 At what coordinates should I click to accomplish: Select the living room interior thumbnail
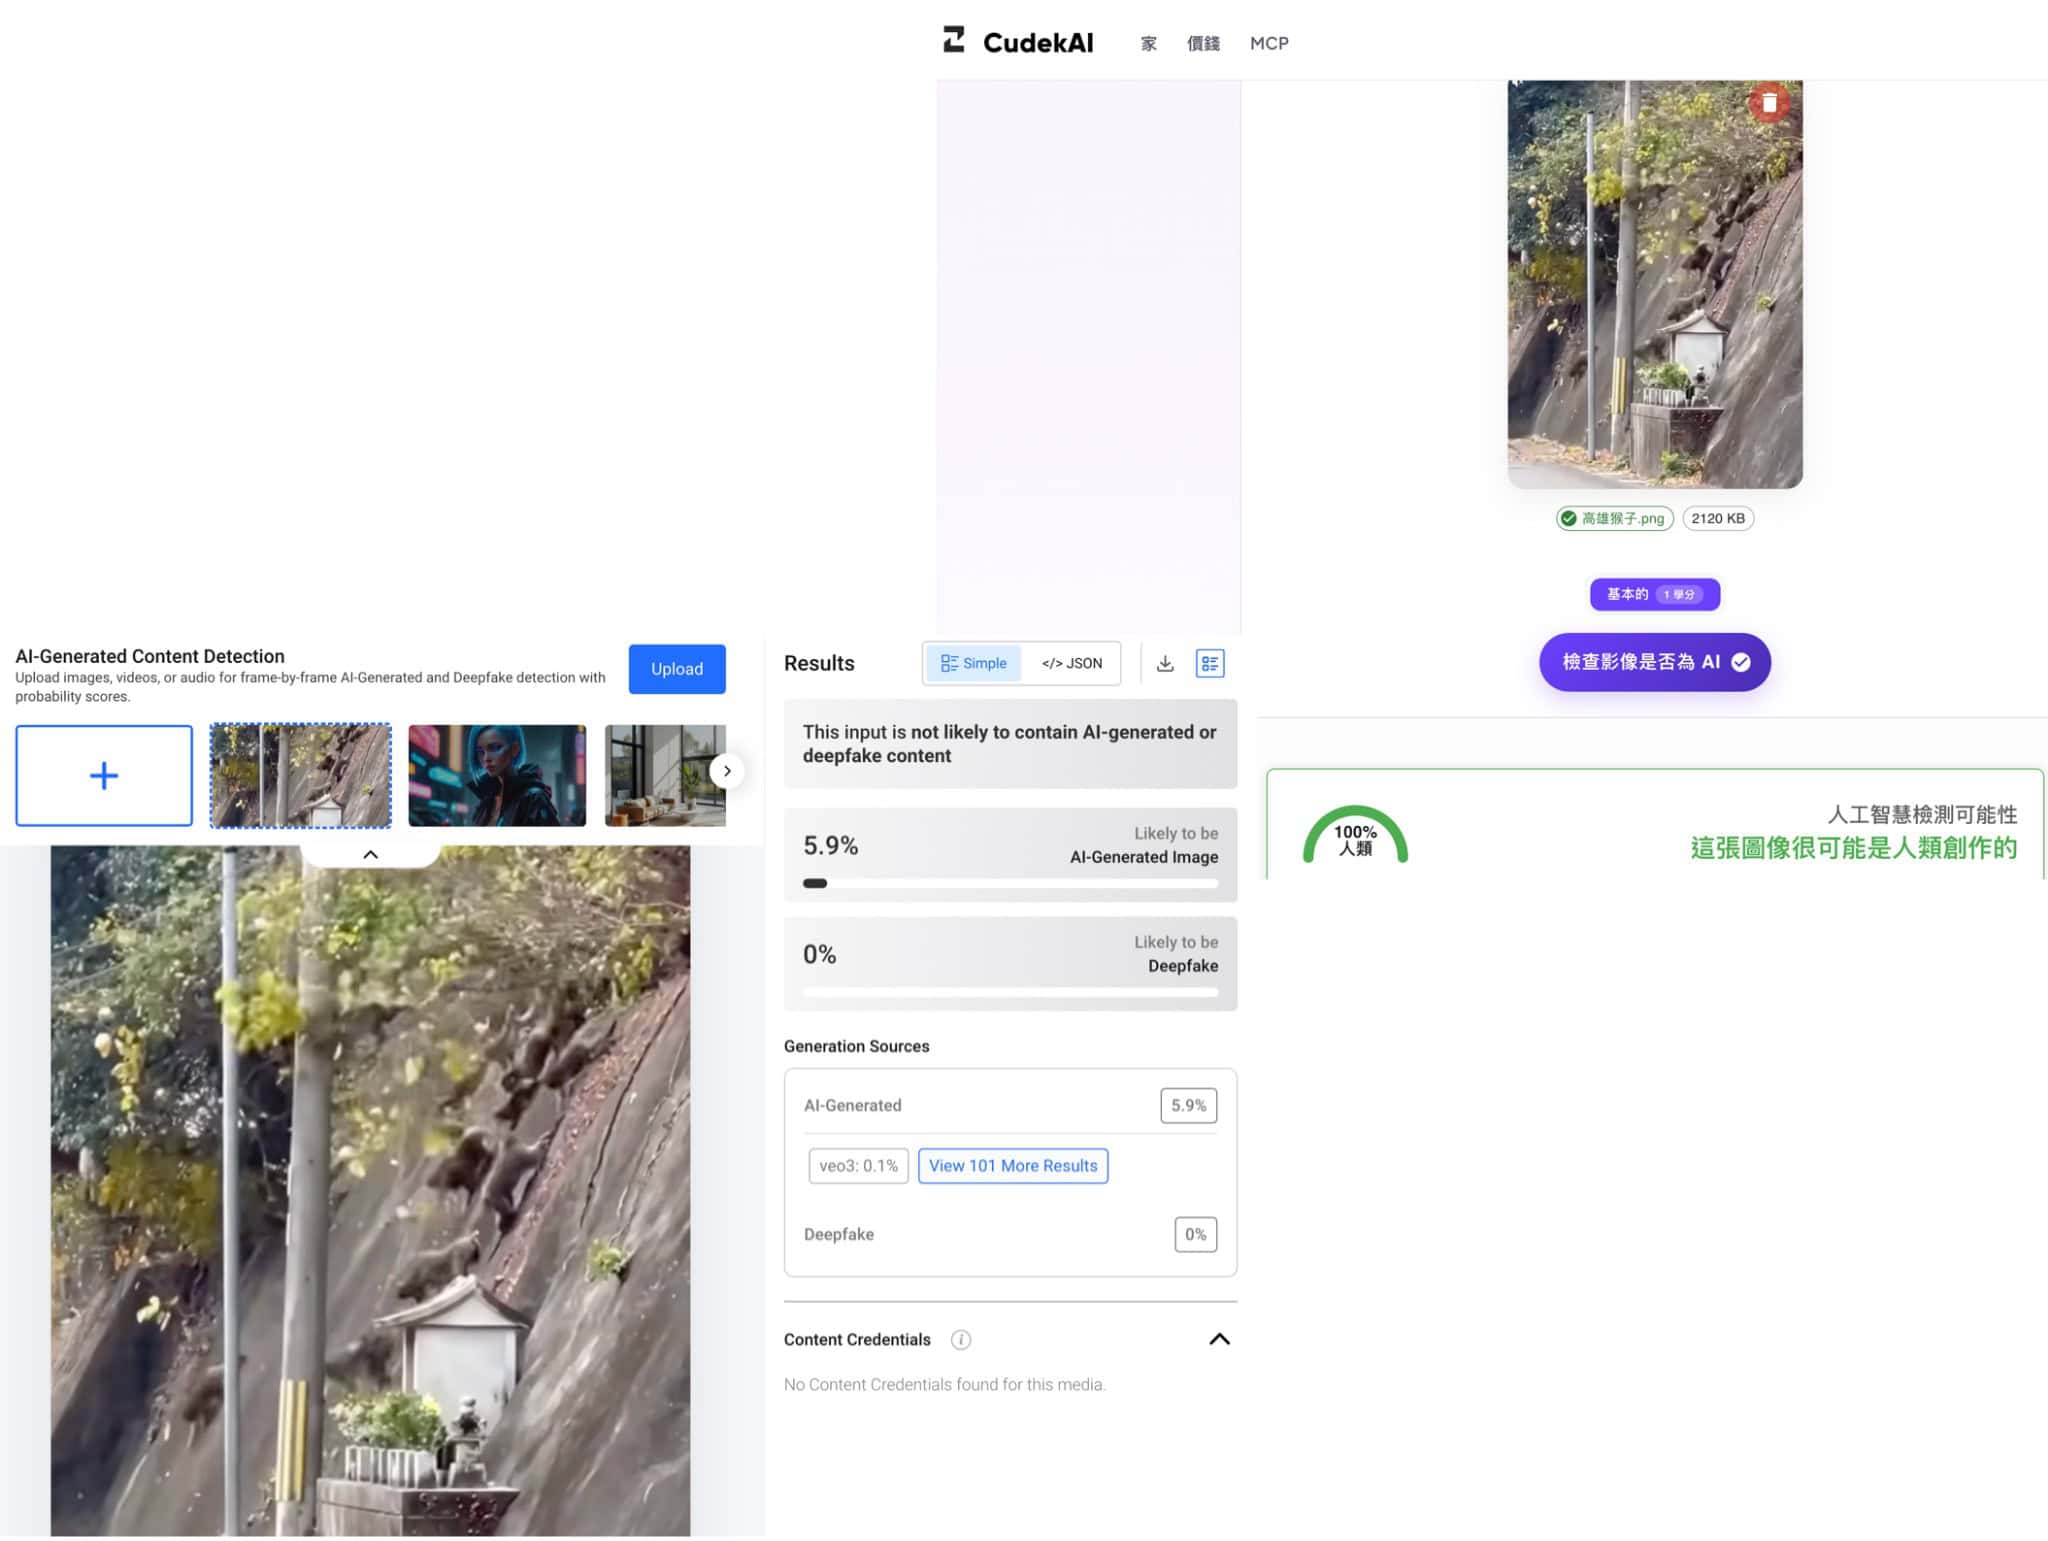[x=665, y=775]
